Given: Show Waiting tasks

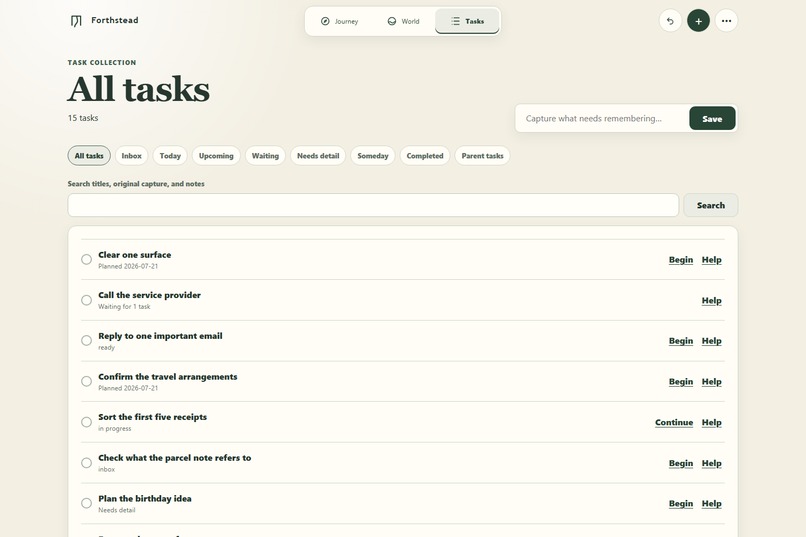Looking at the screenshot, I should click(265, 156).
